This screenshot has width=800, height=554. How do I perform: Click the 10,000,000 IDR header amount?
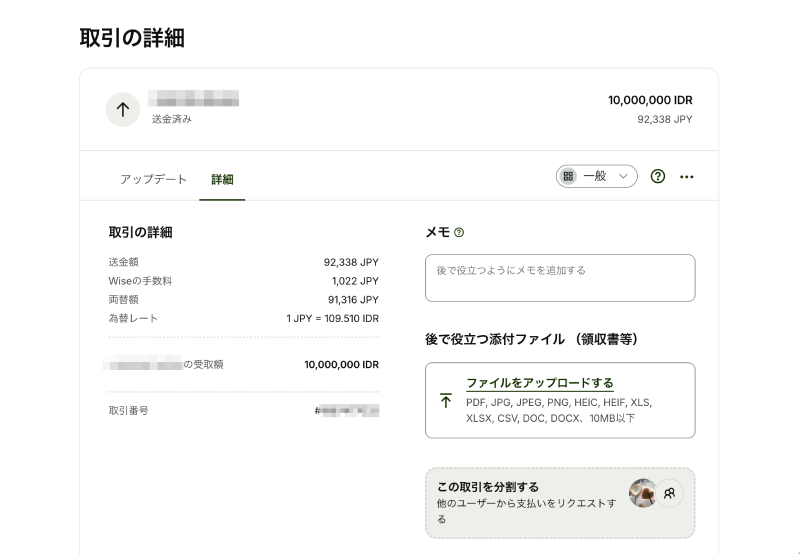point(650,100)
